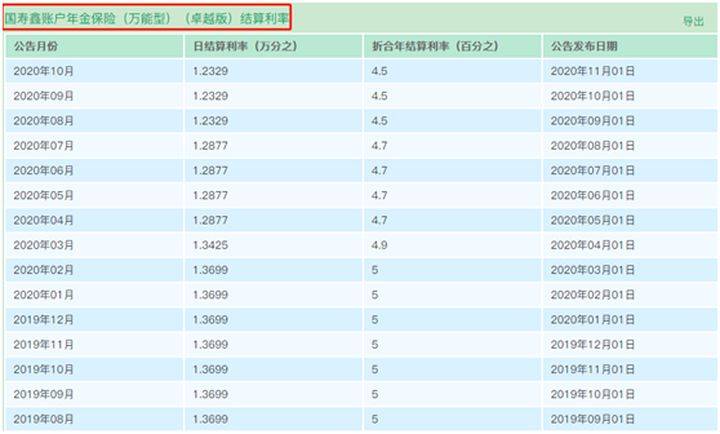Click annual rate 4.7 in 2020年04月 row

[379, 220]
